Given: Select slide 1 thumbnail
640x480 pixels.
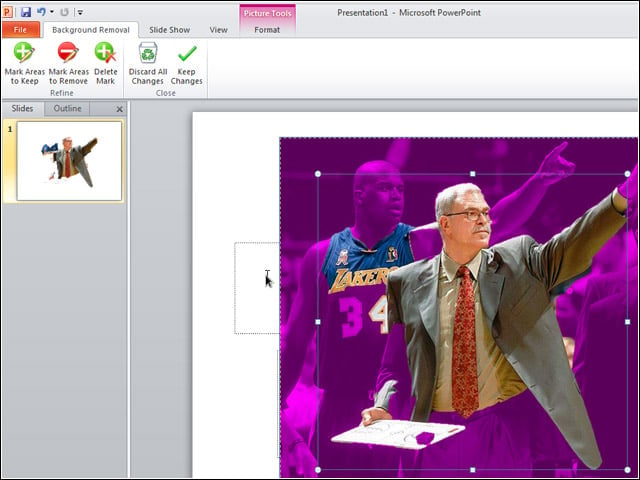Looking at the screenshot, I should [69, 161].
